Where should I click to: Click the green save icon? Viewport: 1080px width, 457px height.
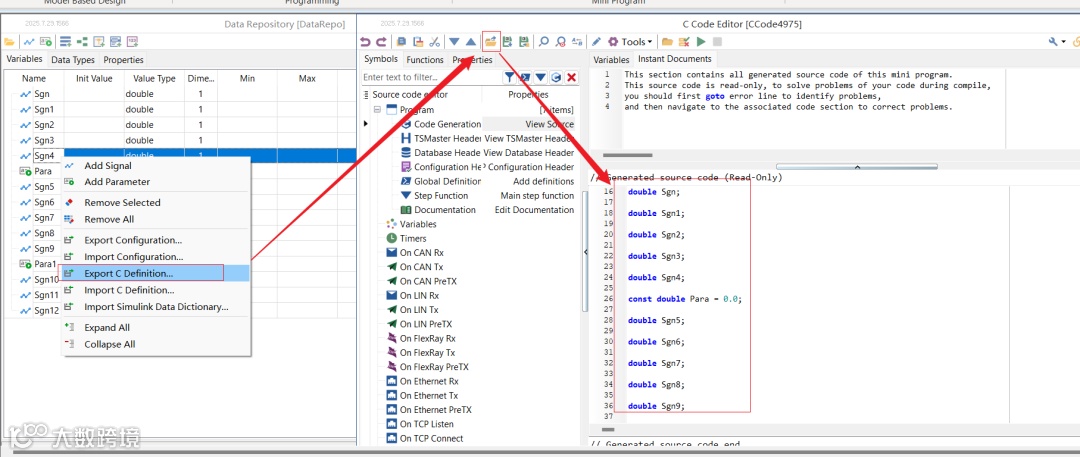pos(508,42)
